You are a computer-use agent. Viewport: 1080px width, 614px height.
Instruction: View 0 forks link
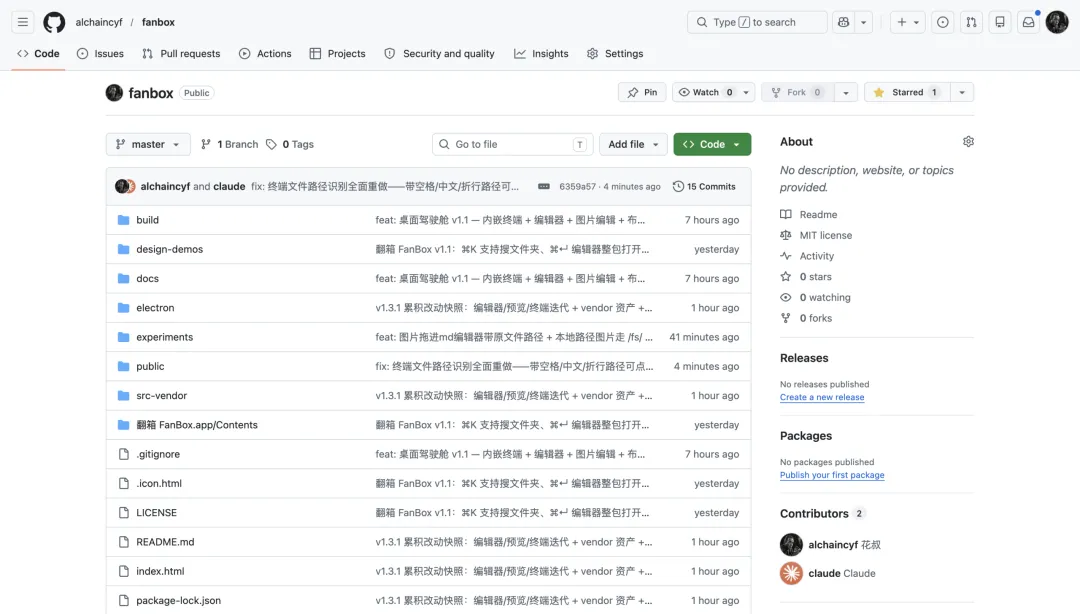point(806,318)
